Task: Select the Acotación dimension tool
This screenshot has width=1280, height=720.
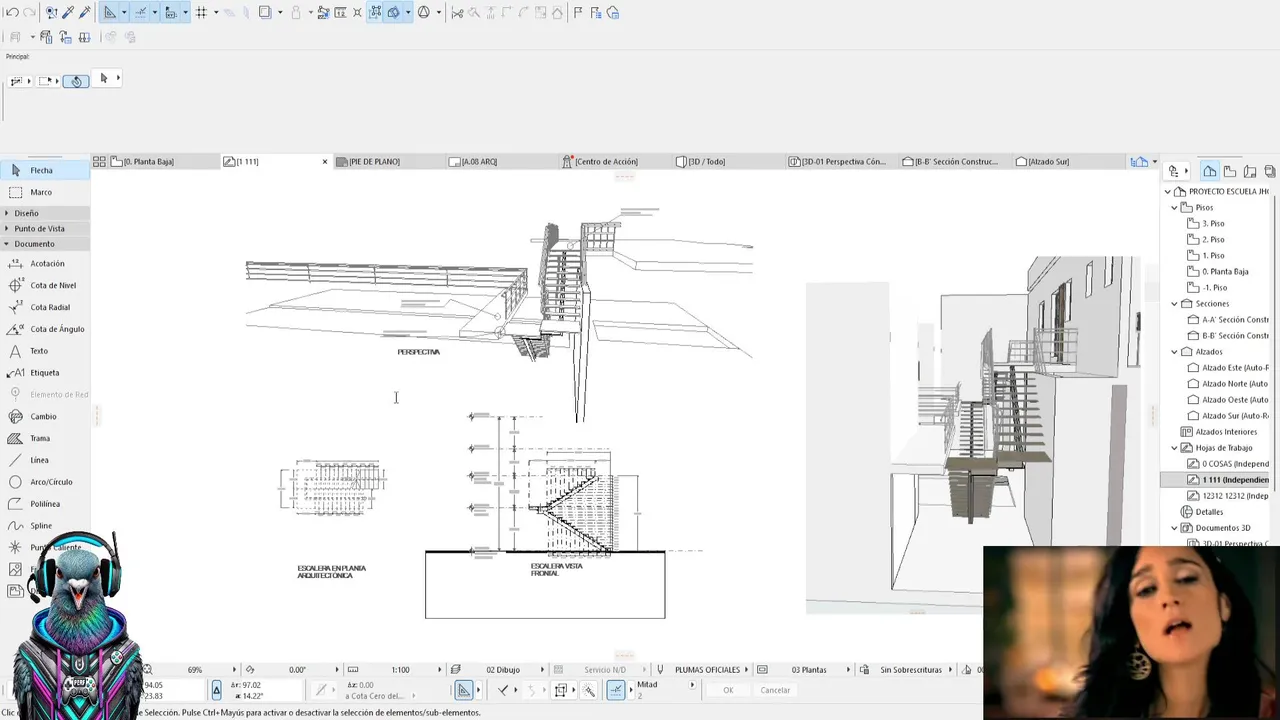Action: point(45,264)
